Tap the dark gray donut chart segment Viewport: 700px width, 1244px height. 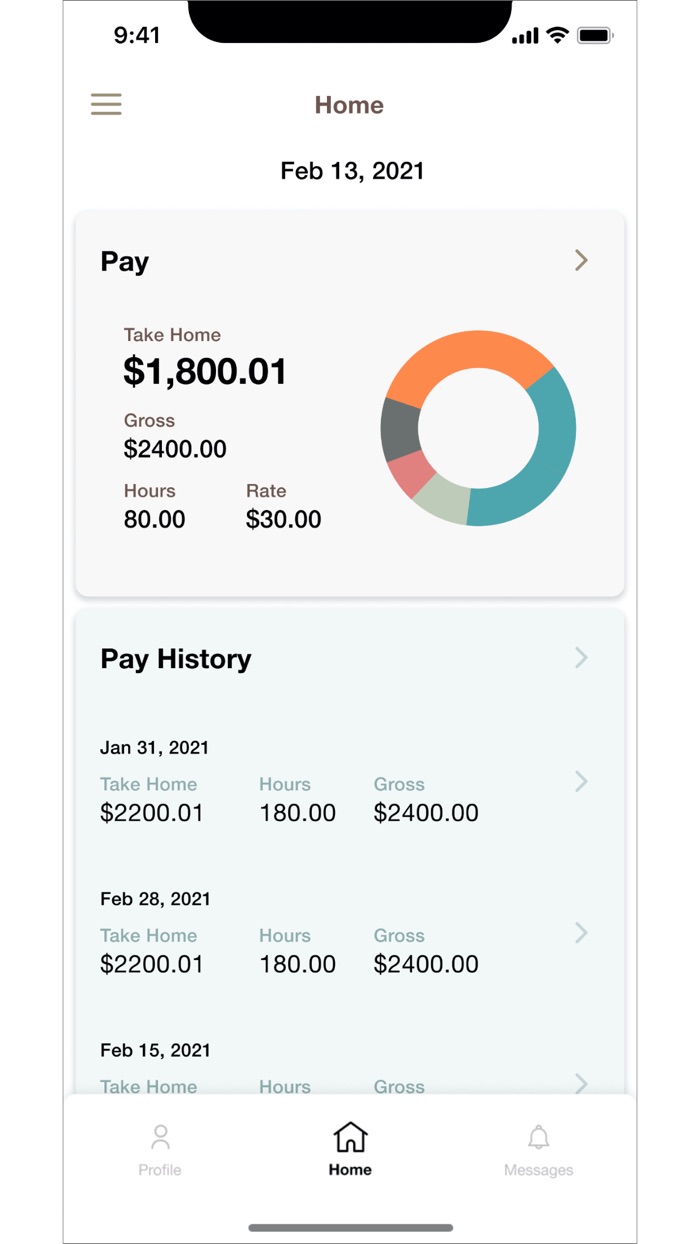tap(400, 430)
